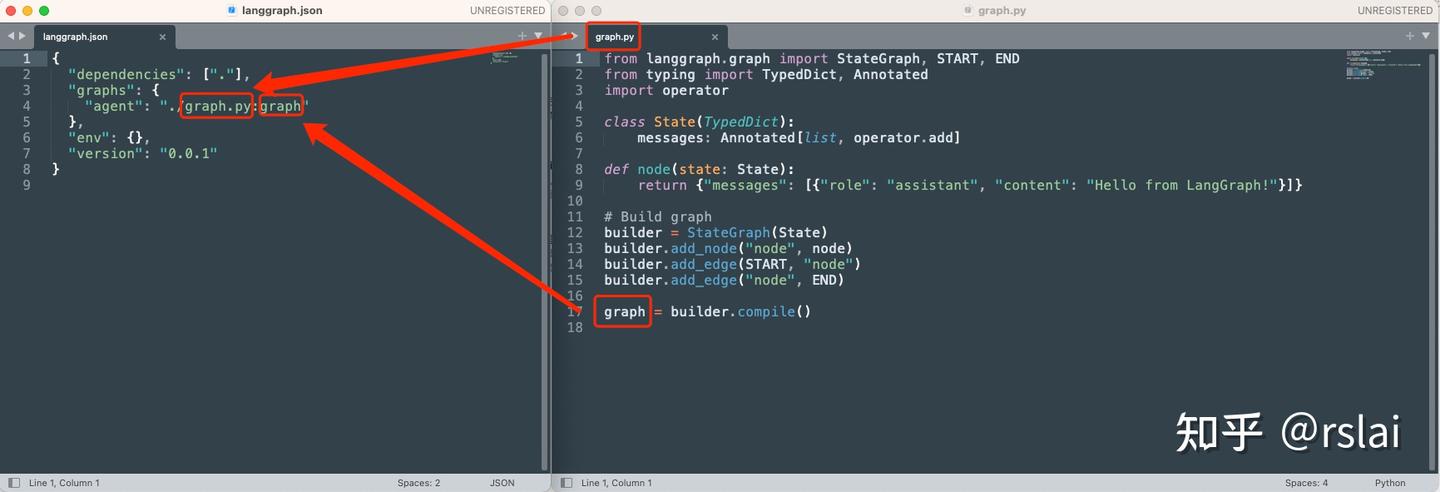Viewport: 1440px width, 492px height.
Task: Toggle the sidebar icon in langgraph.json status bar
Action: click(13, 483)
